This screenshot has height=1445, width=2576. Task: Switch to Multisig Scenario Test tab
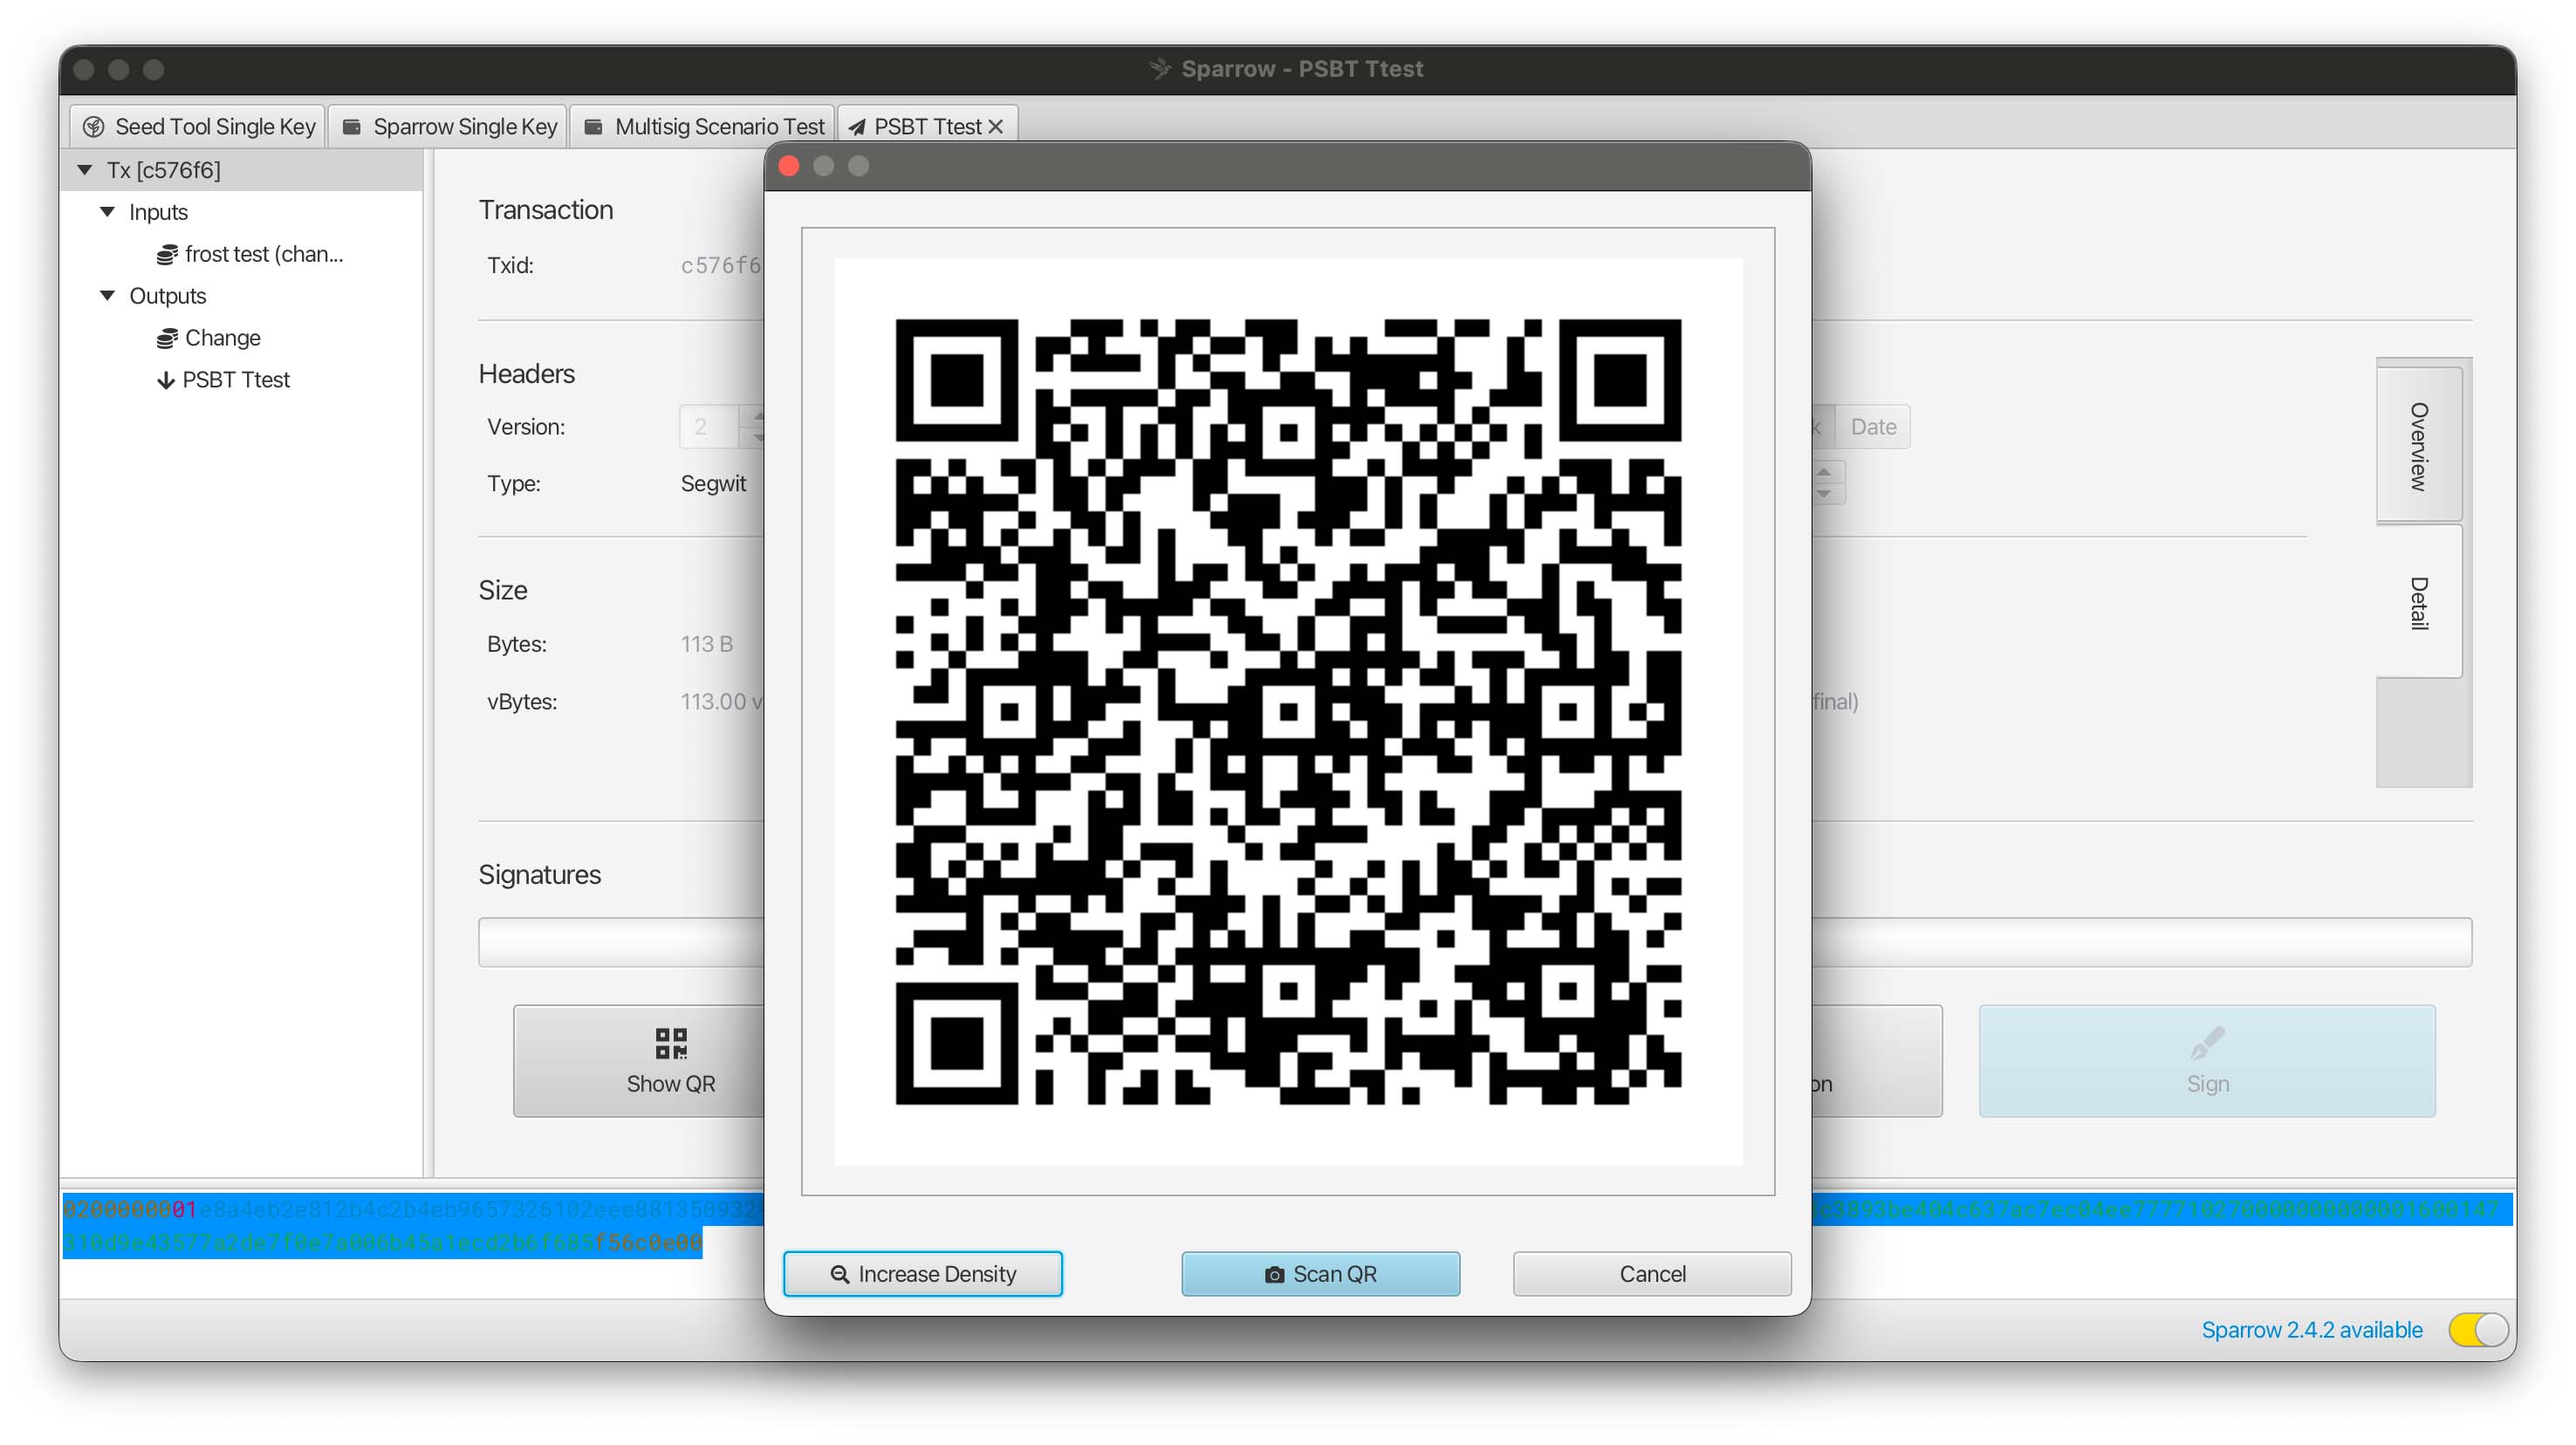[x=702, y=127]
